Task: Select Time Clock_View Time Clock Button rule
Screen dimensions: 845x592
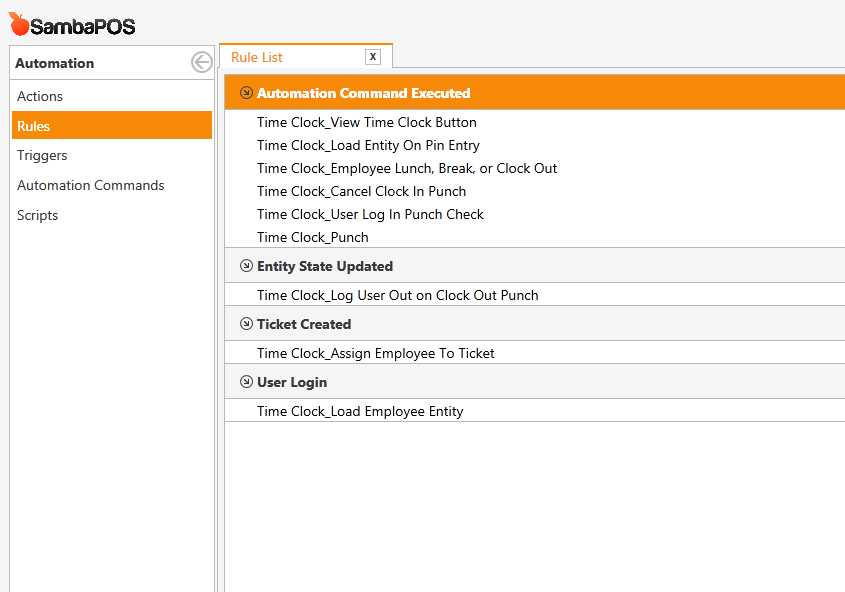Action: (x=366, y=122)
